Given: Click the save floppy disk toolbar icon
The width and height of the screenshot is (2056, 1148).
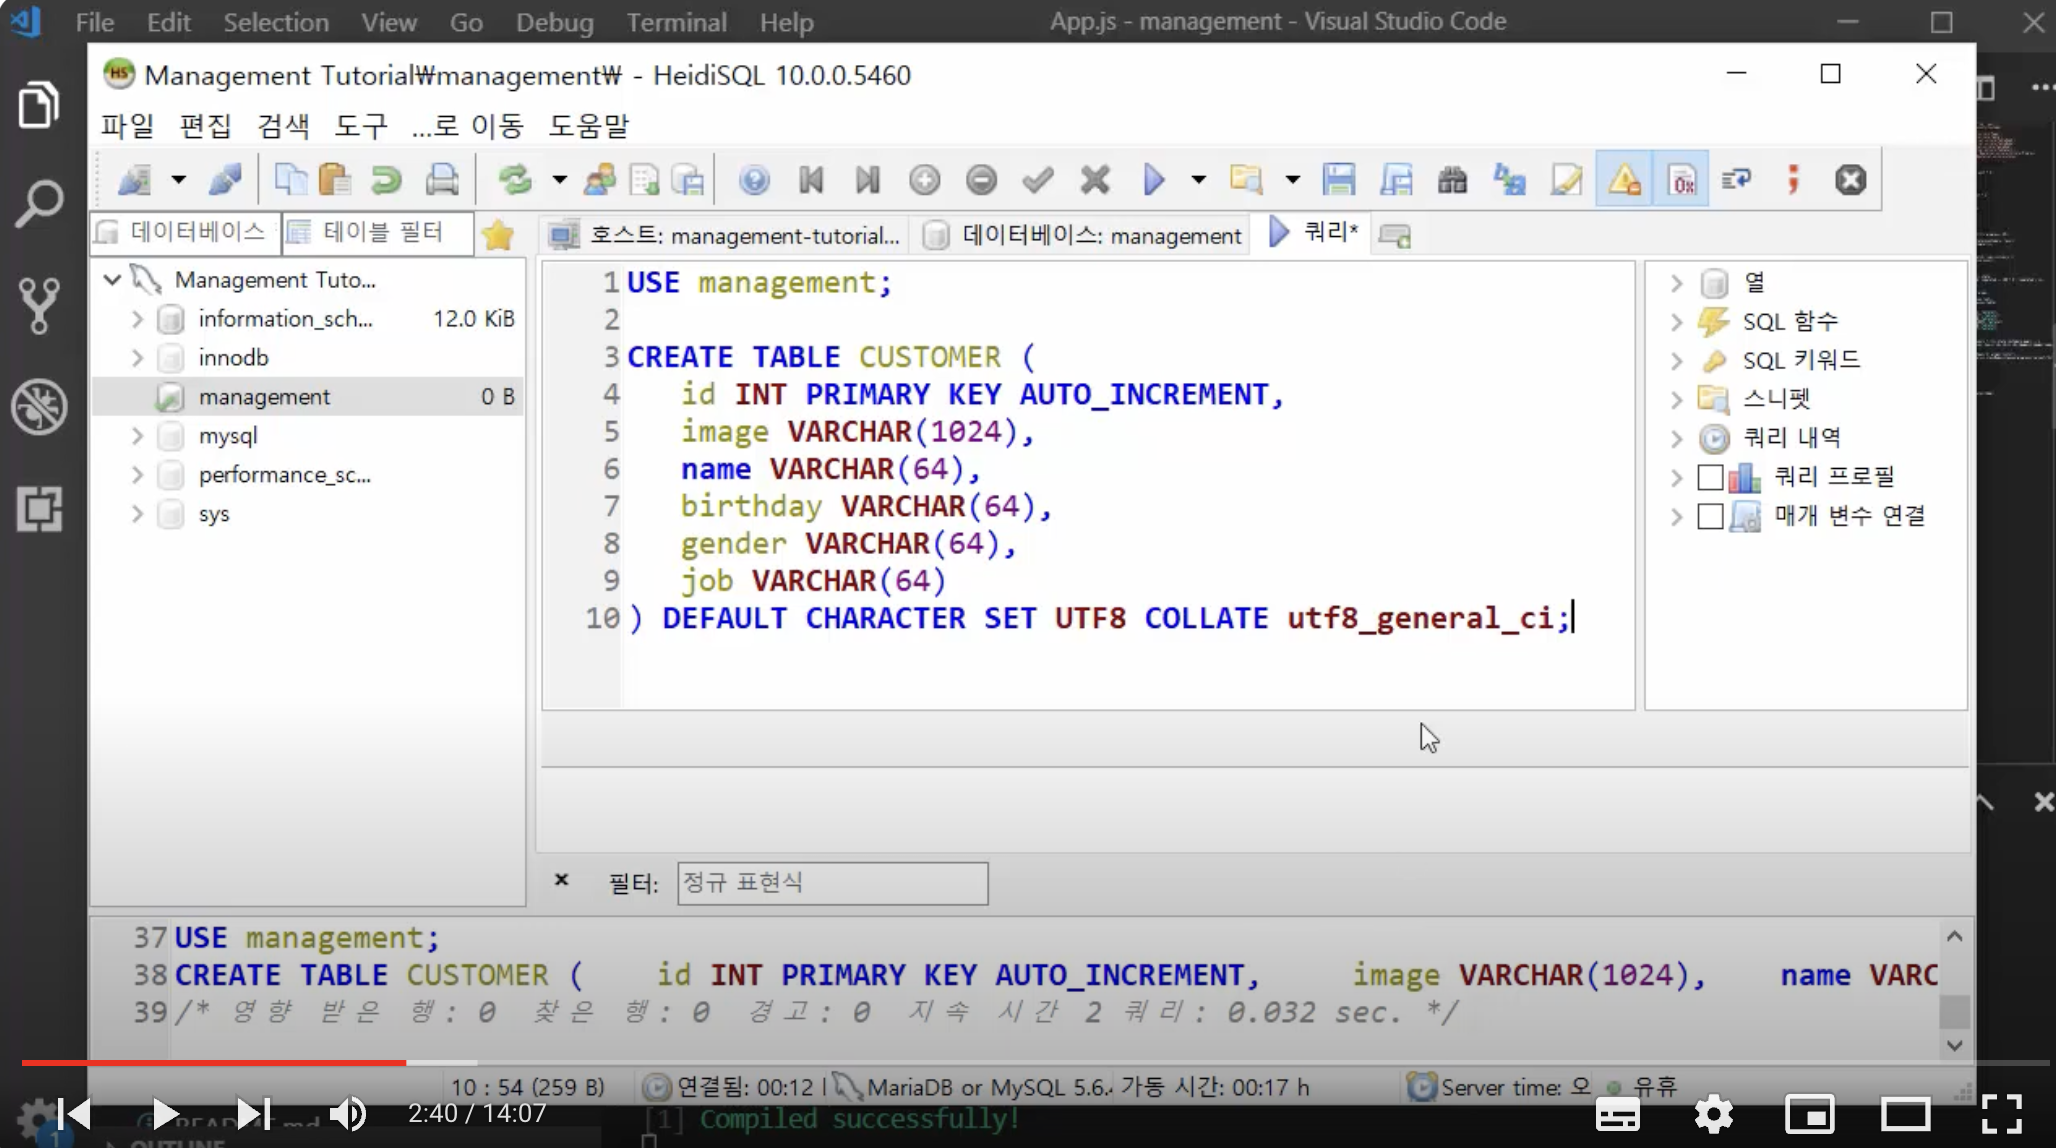Looking at the screenshot, I should pos(1338,180).
